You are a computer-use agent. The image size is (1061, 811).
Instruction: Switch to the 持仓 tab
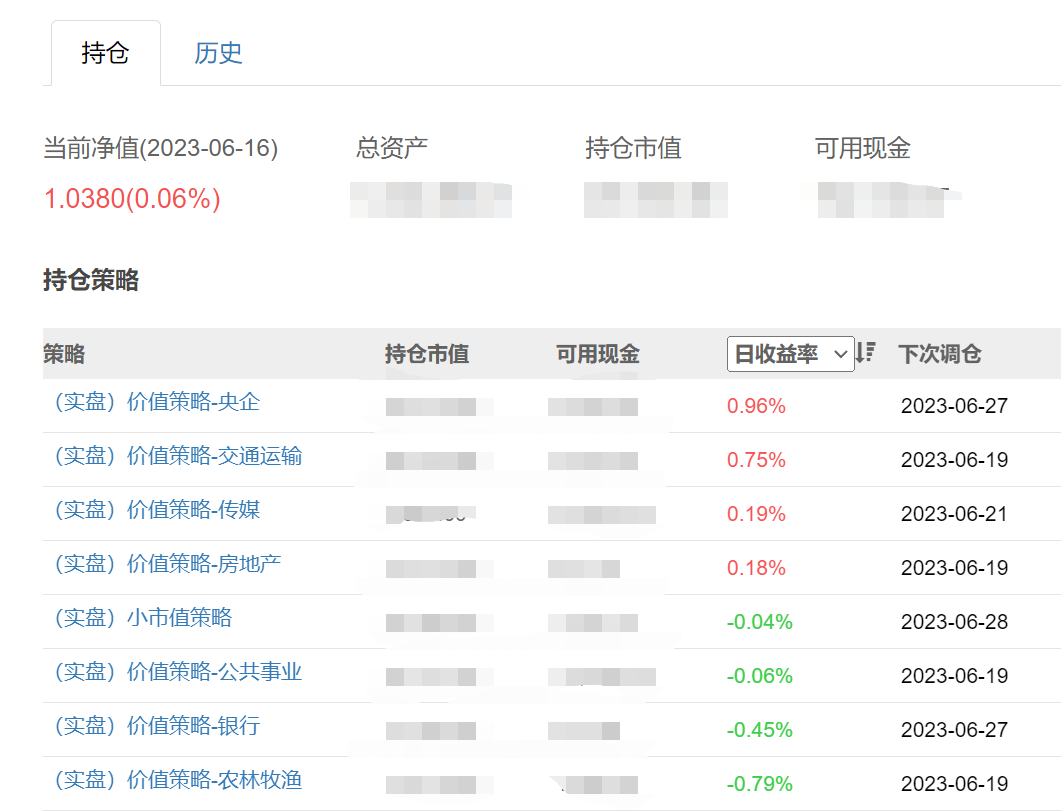(x=106, y=53)
